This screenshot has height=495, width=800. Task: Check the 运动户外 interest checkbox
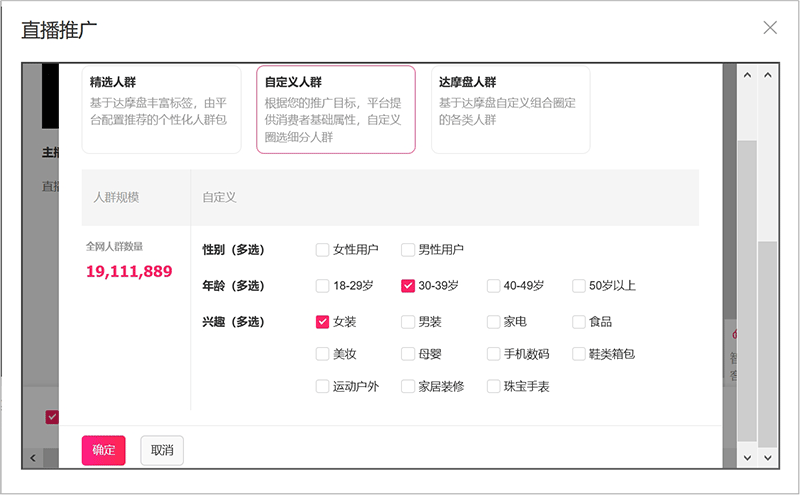322,386
